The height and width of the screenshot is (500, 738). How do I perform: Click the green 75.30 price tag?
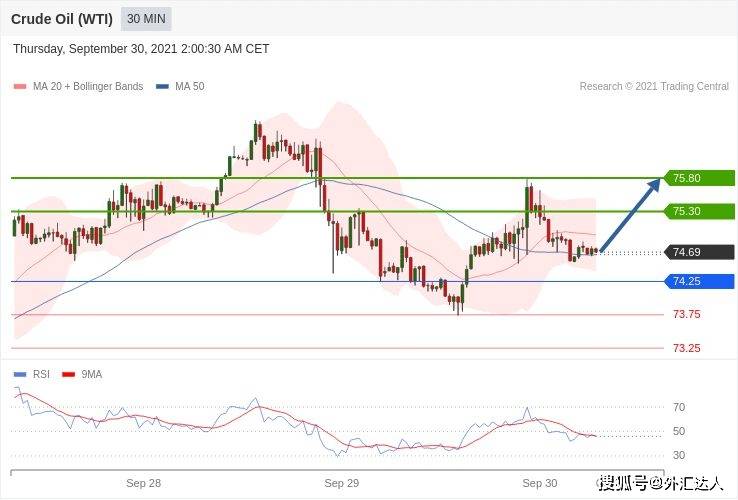point(699,211)
